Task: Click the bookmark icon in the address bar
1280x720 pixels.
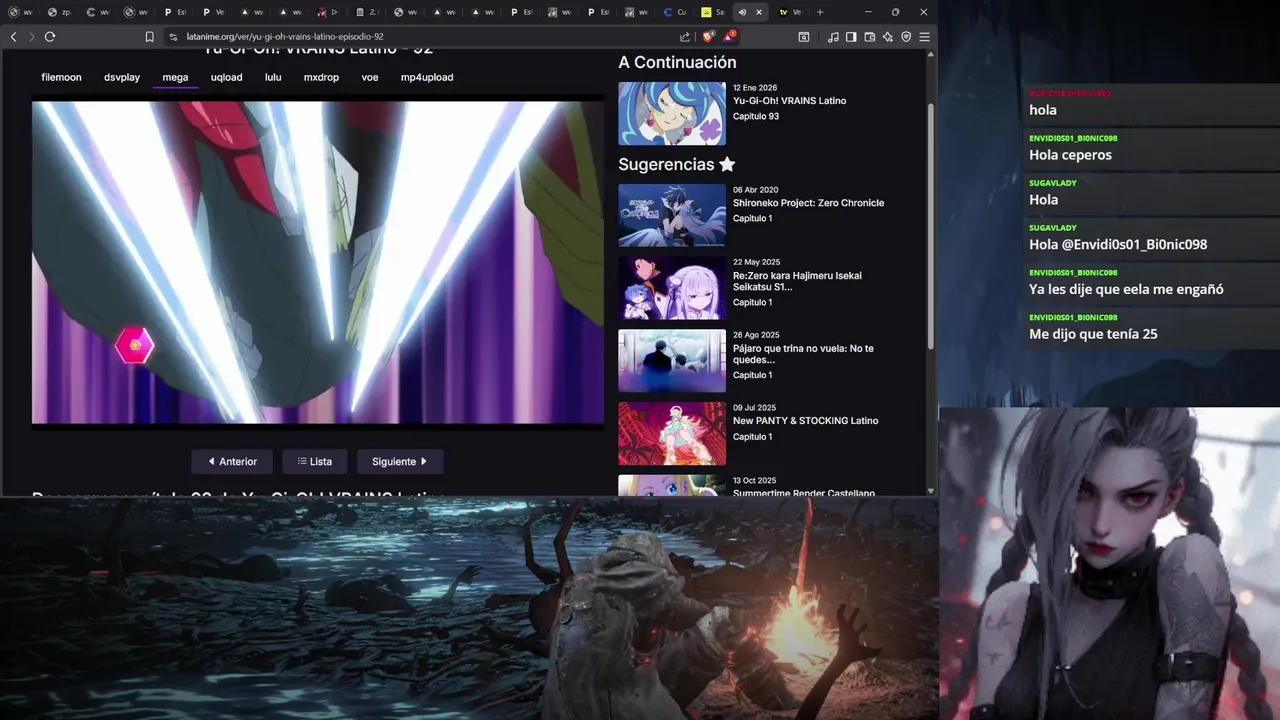Action: tap(149, 36)
